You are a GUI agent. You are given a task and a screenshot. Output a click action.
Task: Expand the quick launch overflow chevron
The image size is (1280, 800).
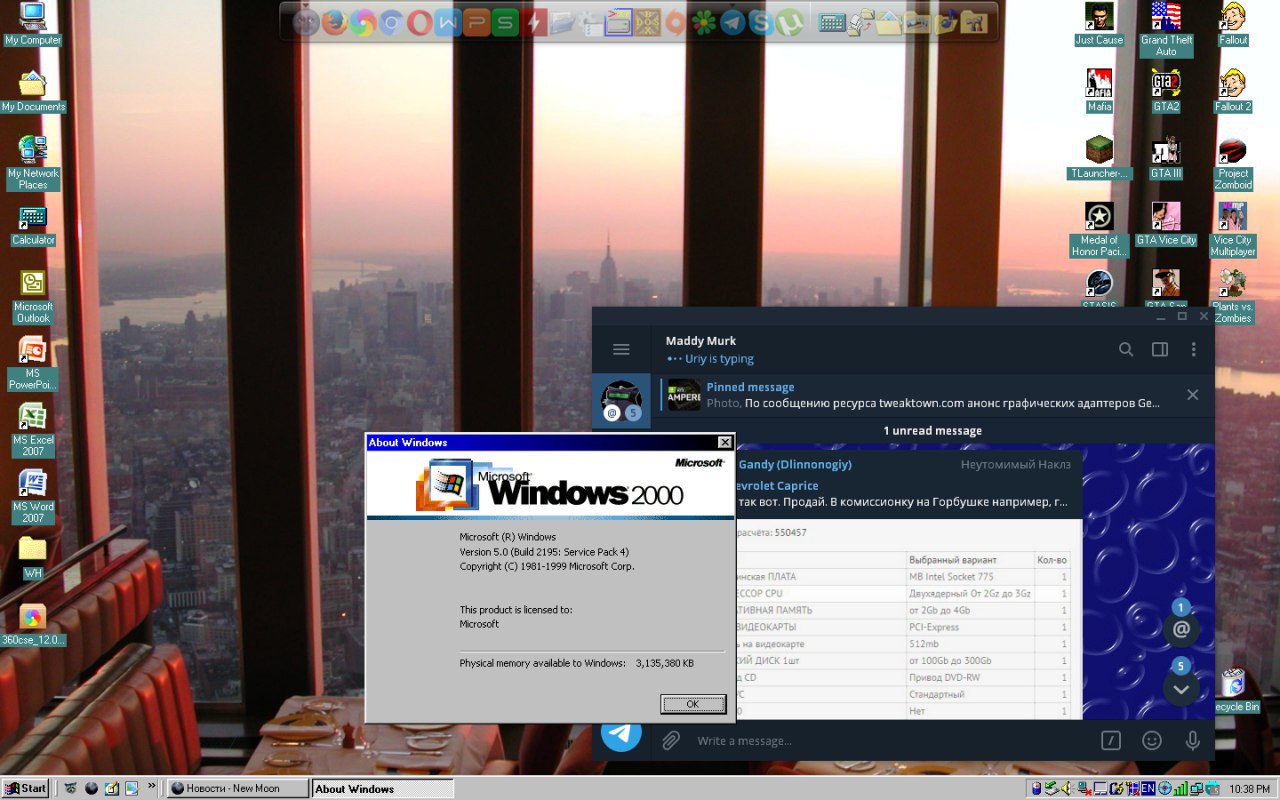click(152, 787)
